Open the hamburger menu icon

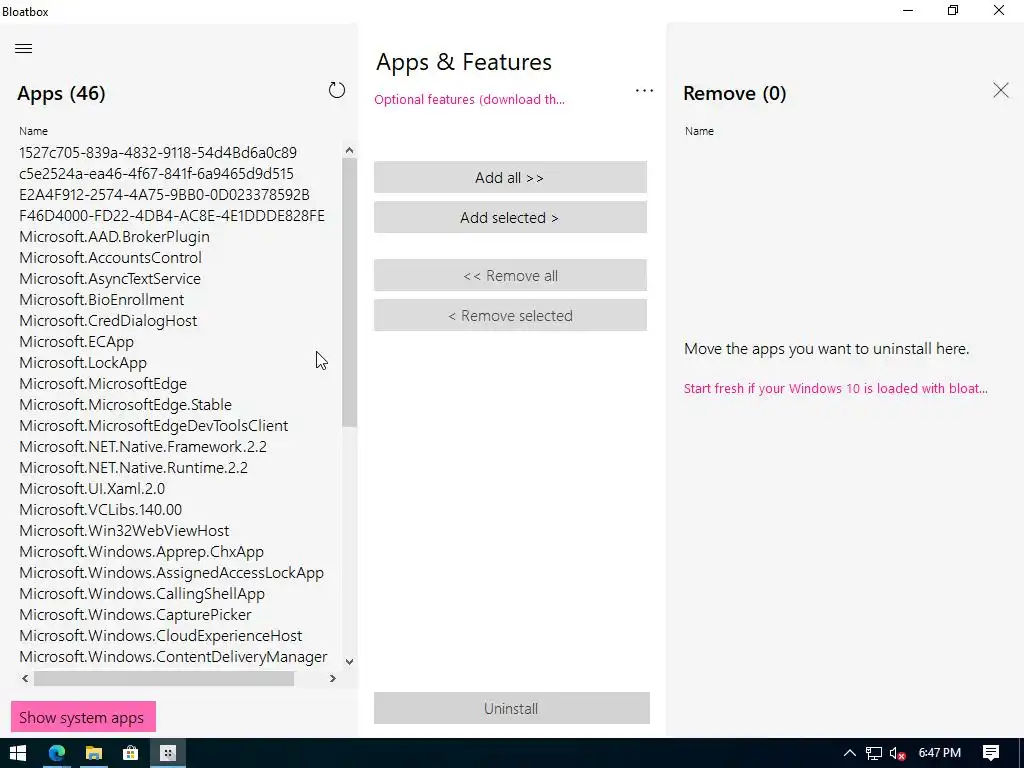(x=24, y=48)
